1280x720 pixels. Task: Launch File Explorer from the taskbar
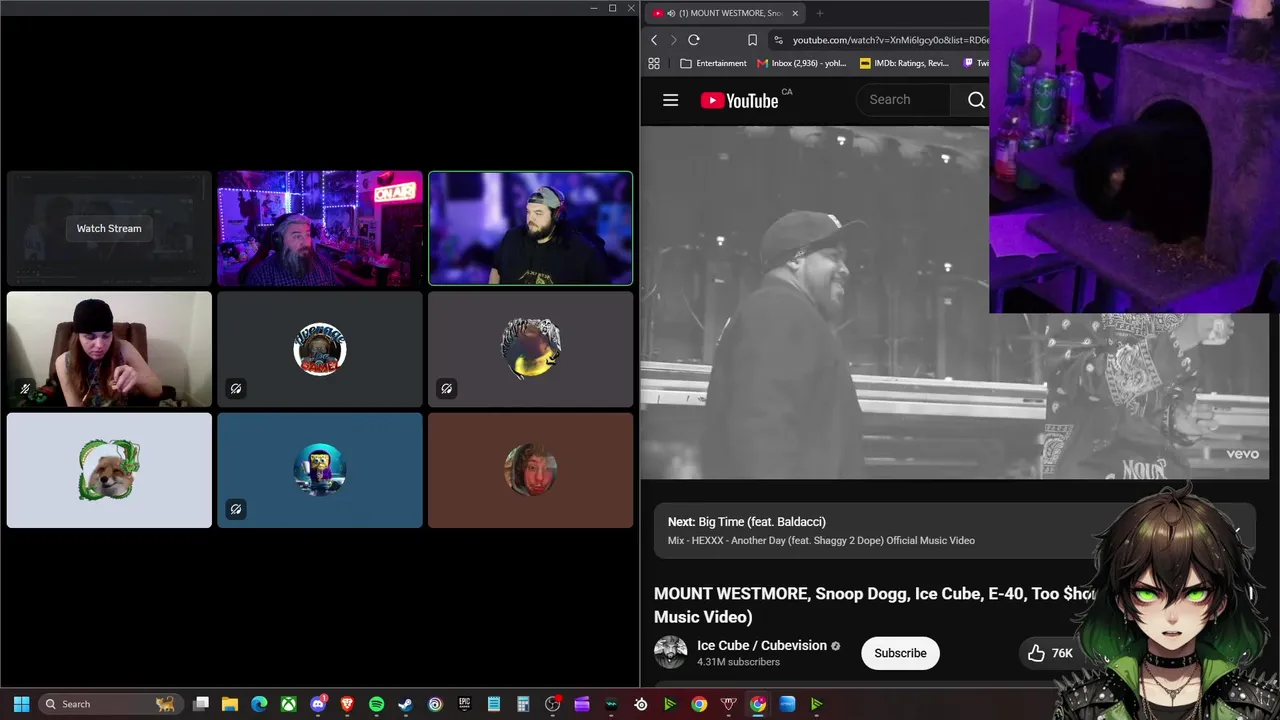(230, 704)
